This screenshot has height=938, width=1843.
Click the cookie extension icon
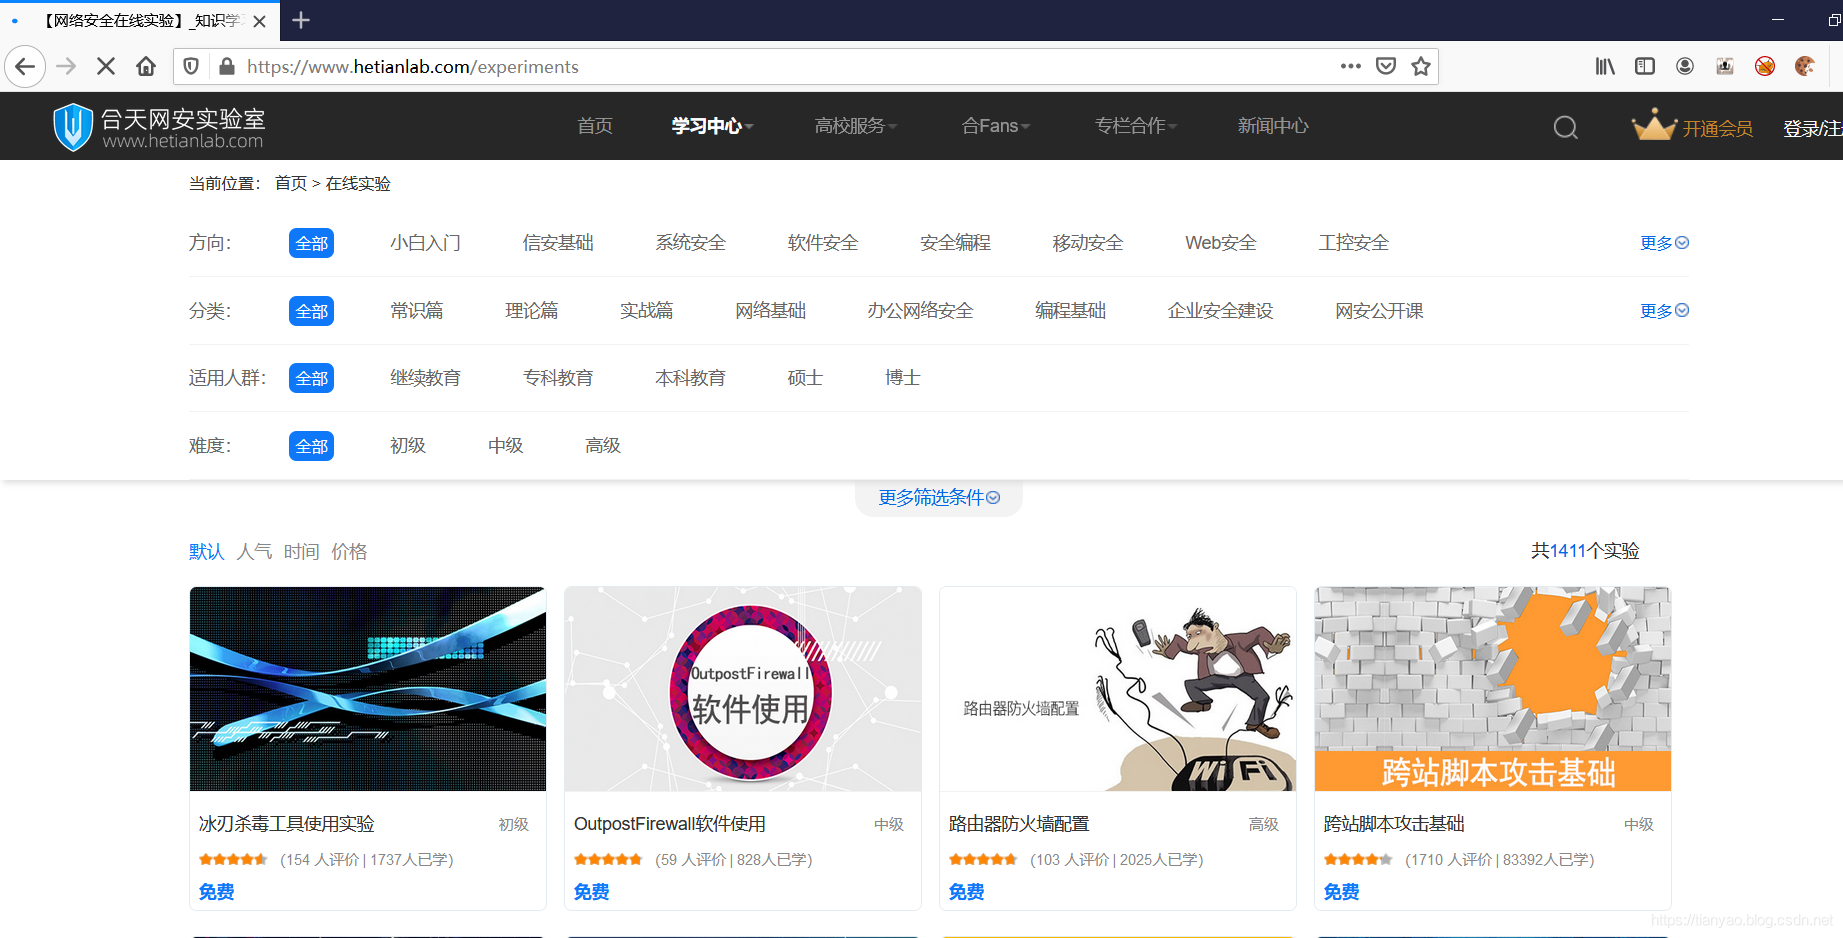tap(1805, 66)
